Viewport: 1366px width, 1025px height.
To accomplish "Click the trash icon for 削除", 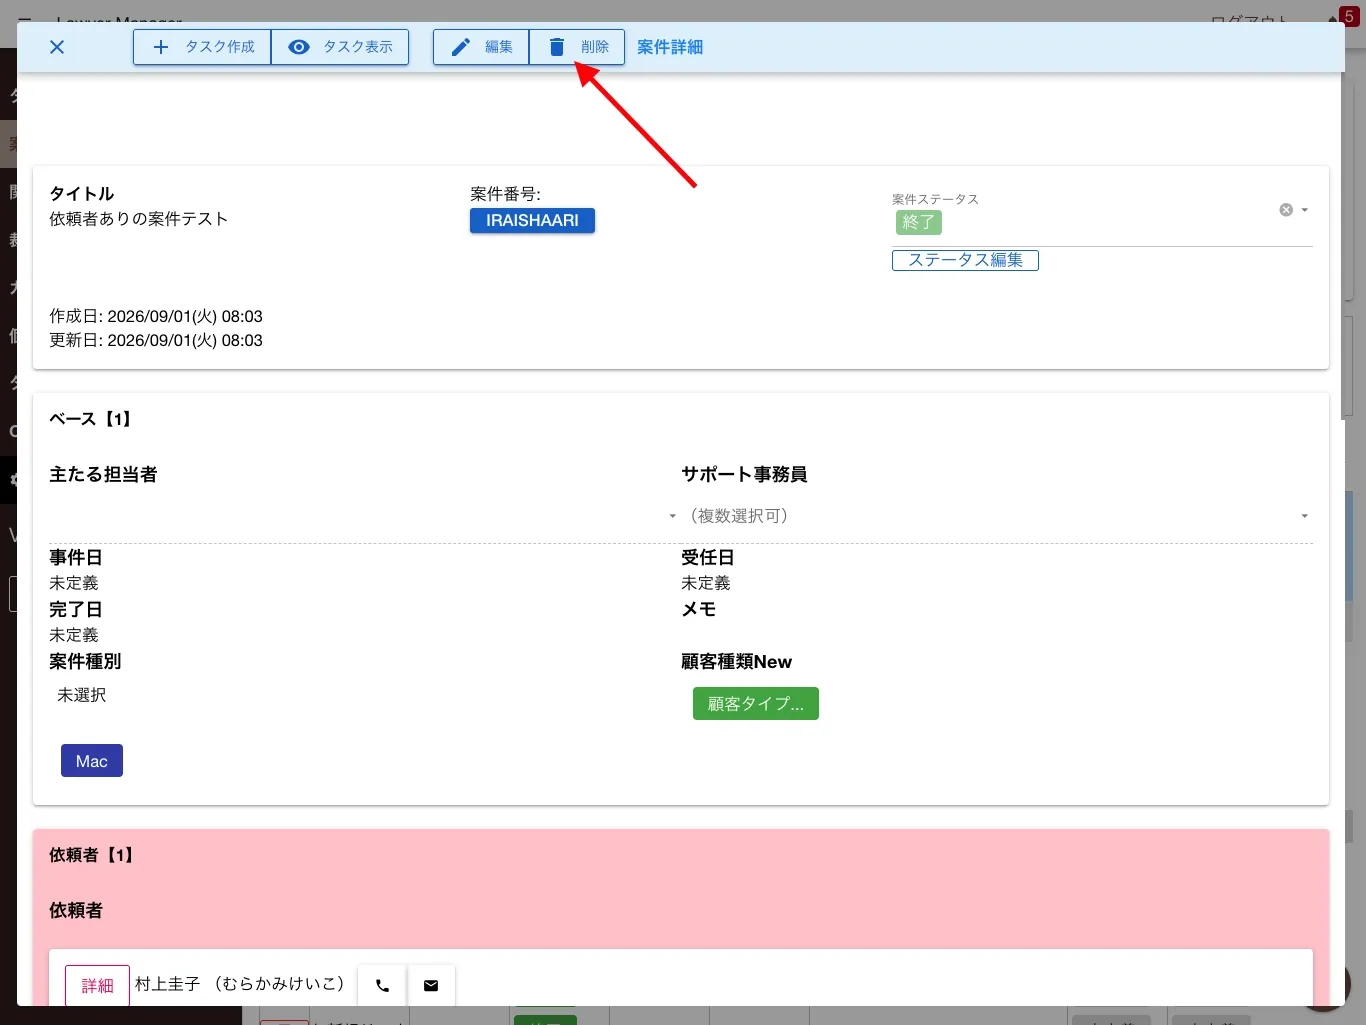I will point(557,47).
